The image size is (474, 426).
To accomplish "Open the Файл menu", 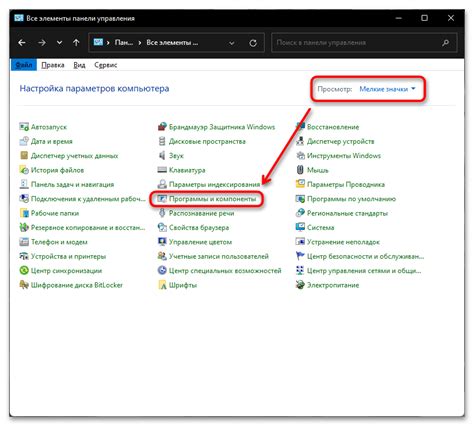I will click(24, 65).
